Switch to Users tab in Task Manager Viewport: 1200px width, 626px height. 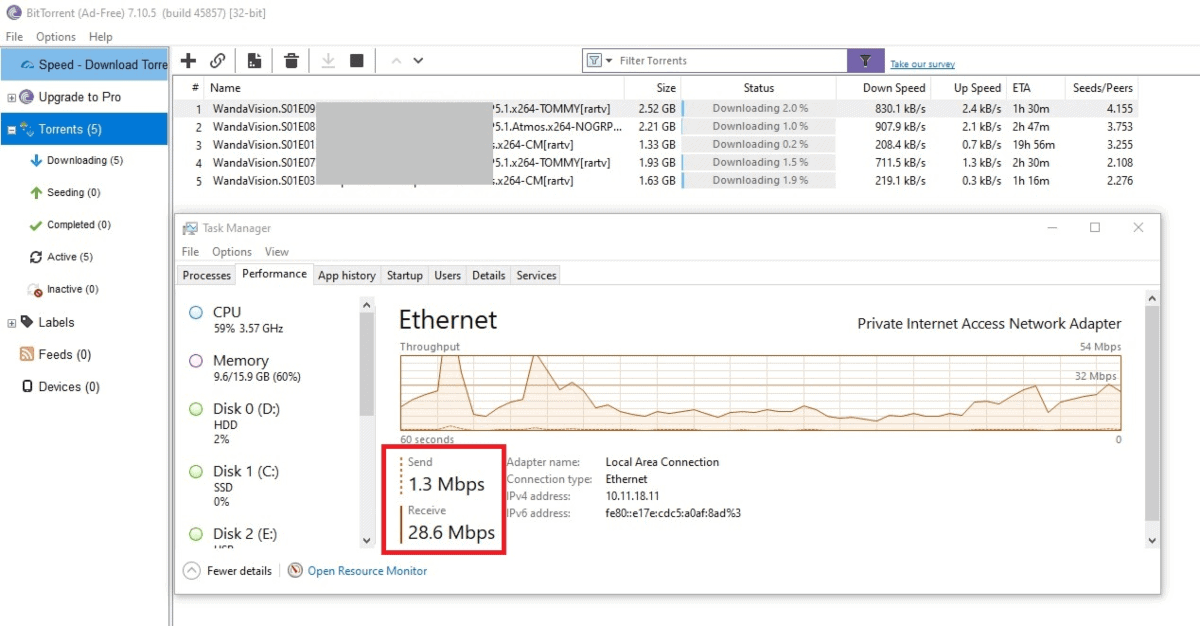(x=448, y=275)
